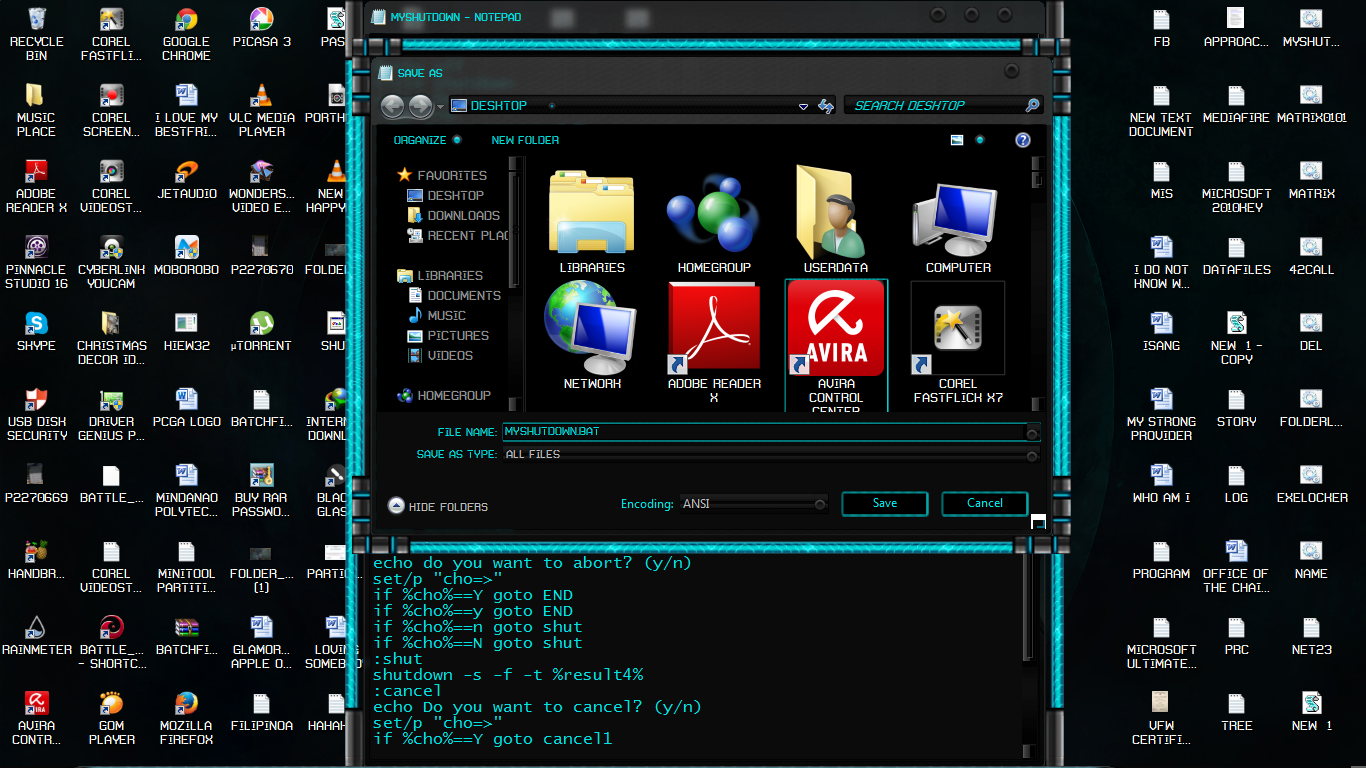Select the µTorrent desktop icon
Screen dimensions: 1366x770
(262, 331)
